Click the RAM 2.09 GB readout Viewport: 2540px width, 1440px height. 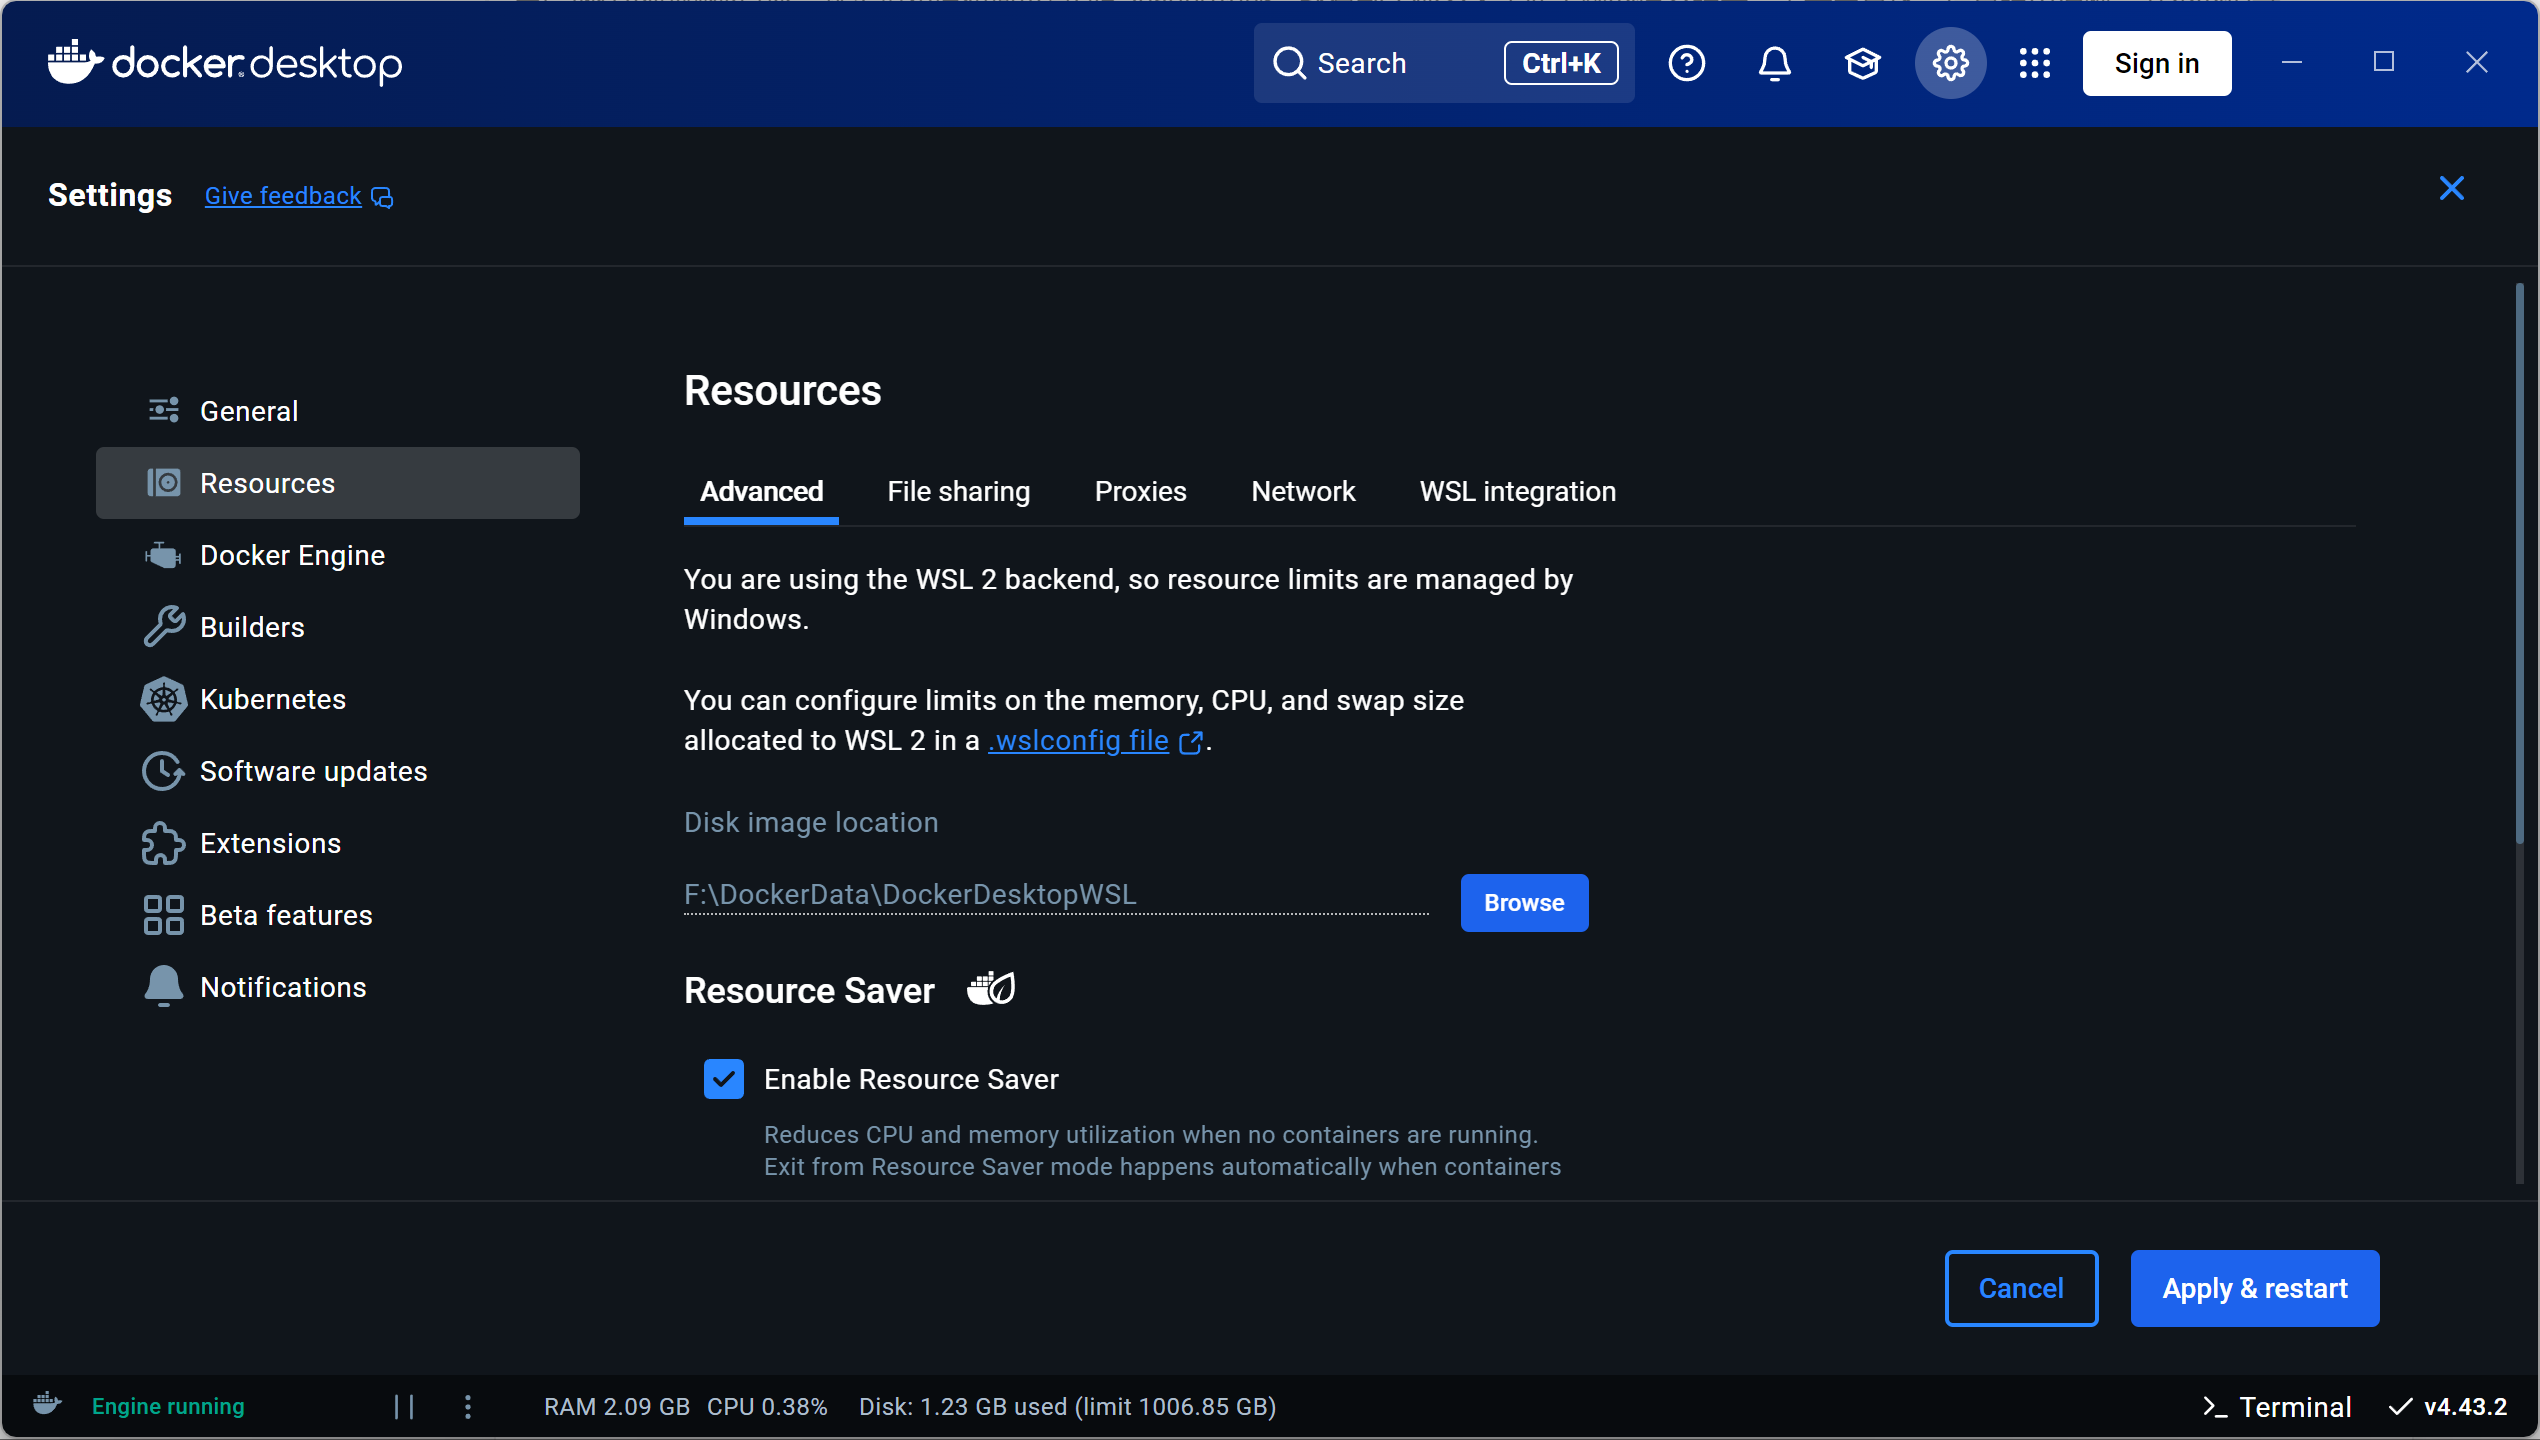(x=617, y=1406)
